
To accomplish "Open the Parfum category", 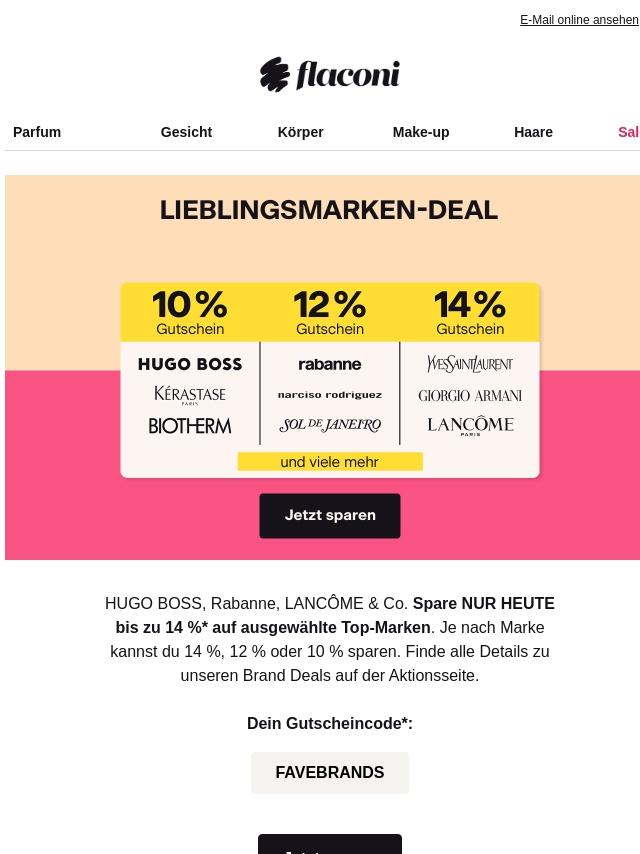I will tap(37, 132).
